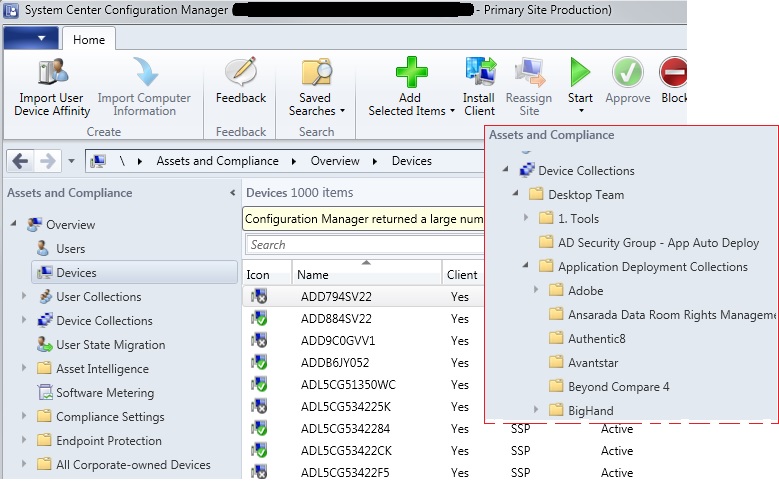
Task: Click the red Block icon
Action: click(x=673, y=72)
